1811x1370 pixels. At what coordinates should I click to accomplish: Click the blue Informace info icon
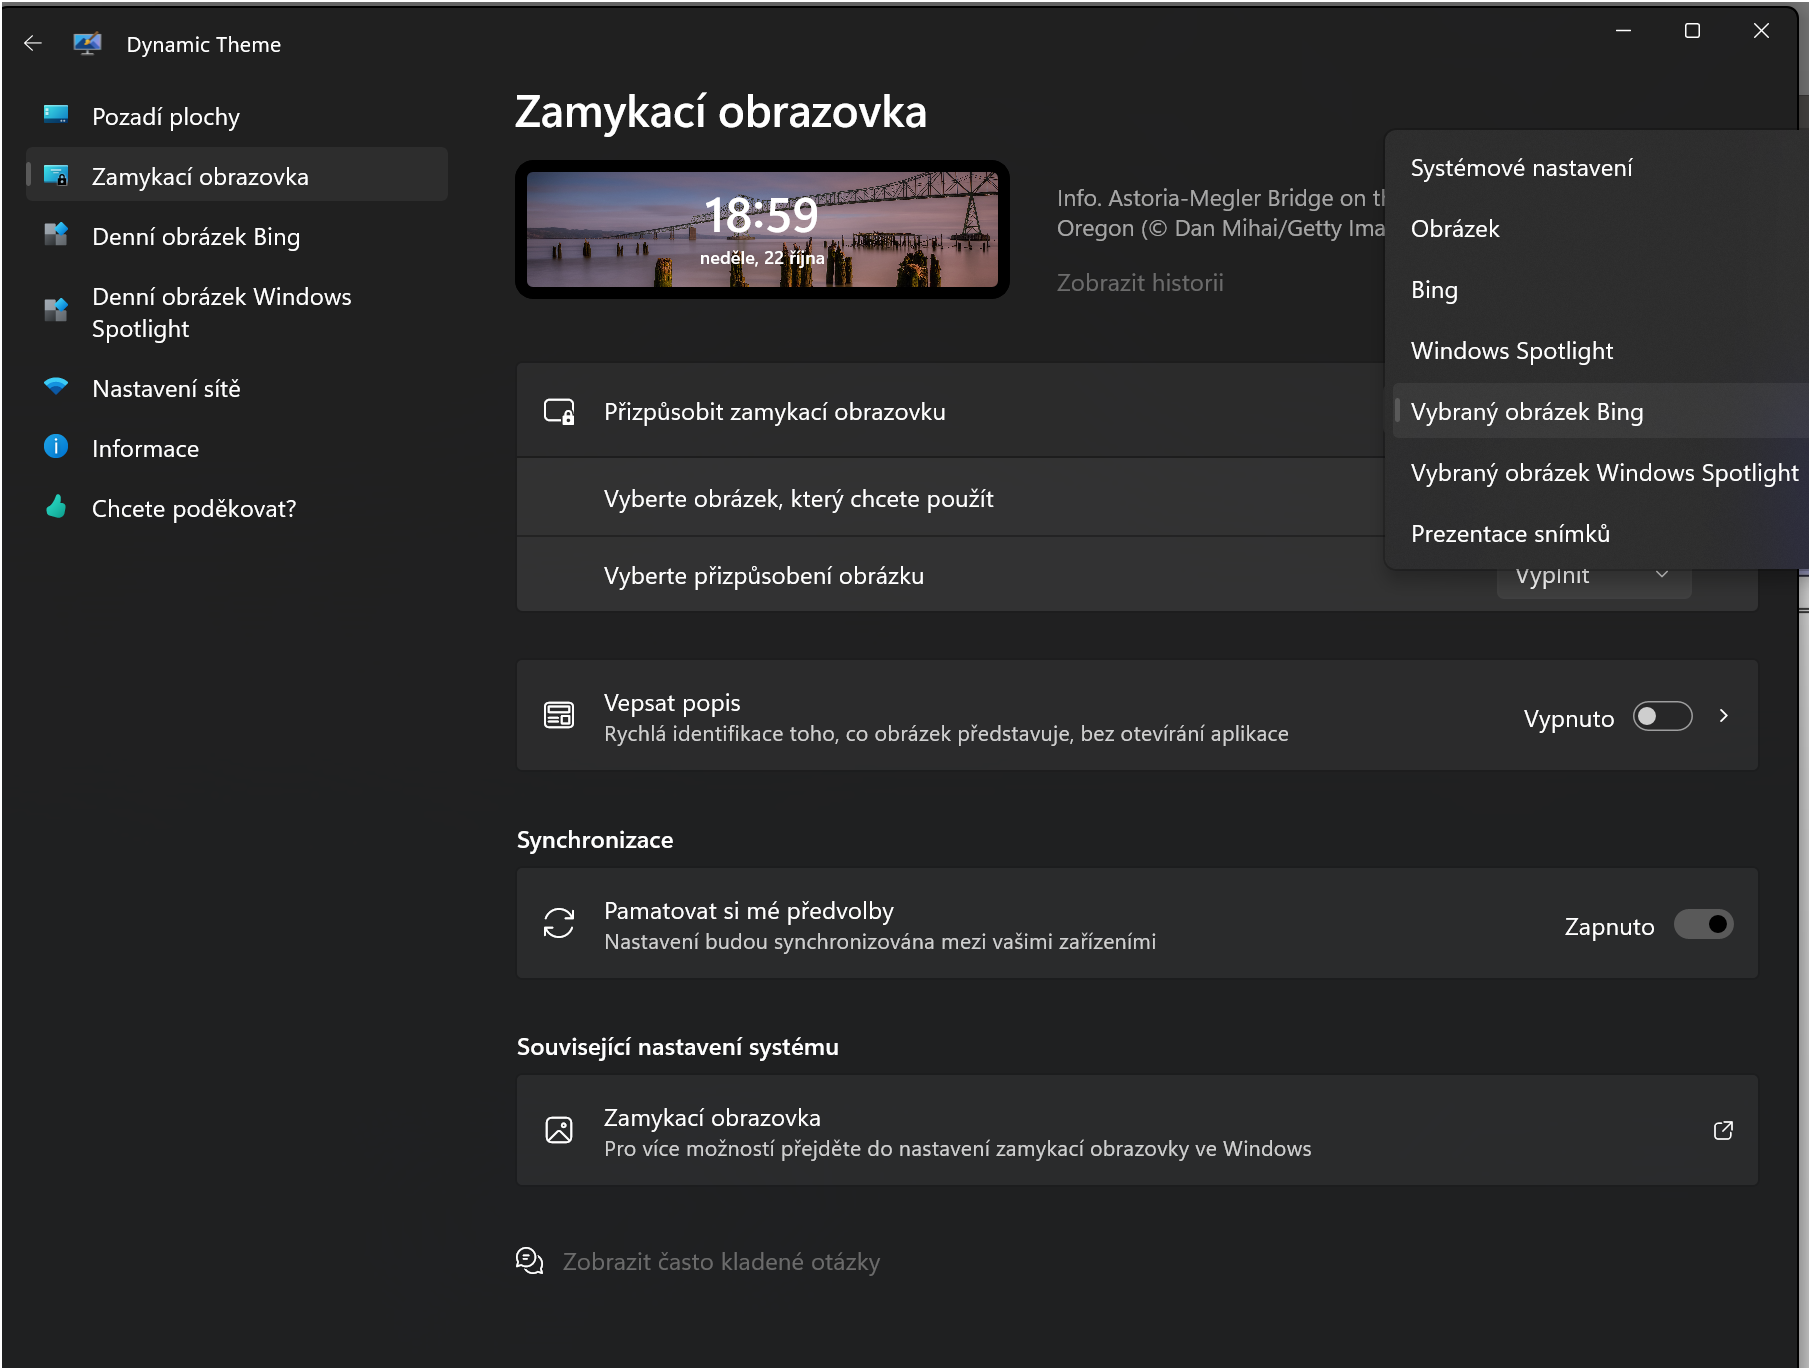(56, 447)
